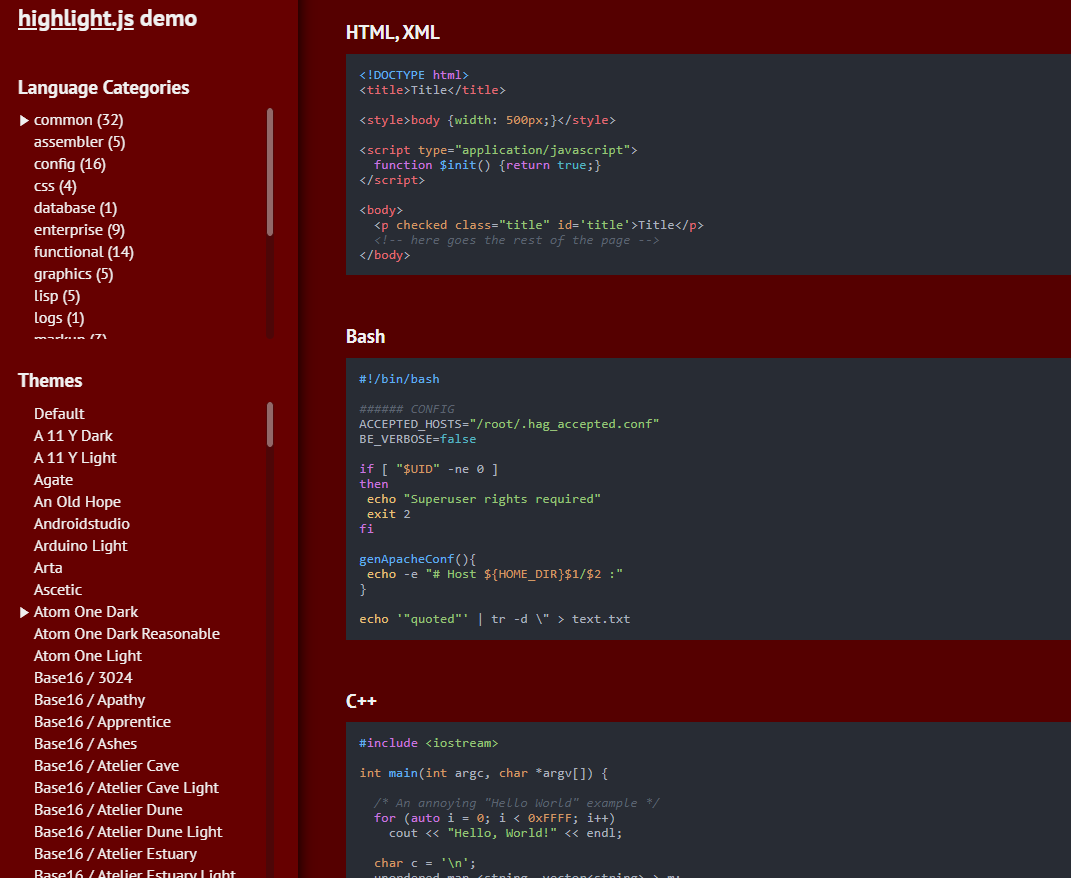Click the BE_VERBOSE=false line
1071x878 pixels.
pos(418,439)
